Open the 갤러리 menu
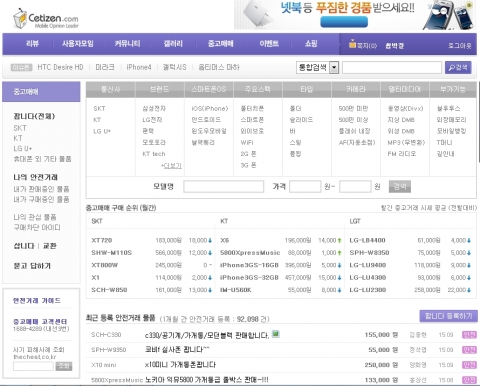Image resolution: width=480 pixels, height=386 pixels. [x=173, y=43]
